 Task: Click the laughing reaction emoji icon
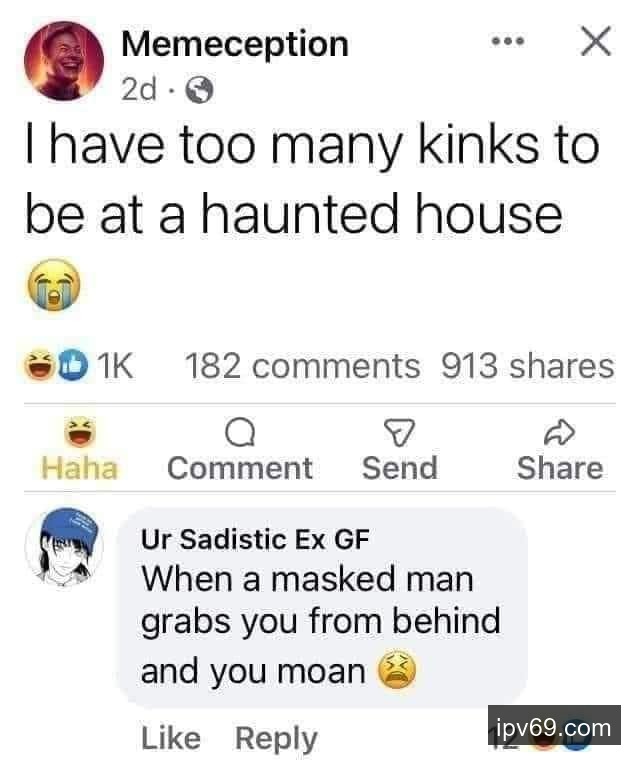[40, 366]
